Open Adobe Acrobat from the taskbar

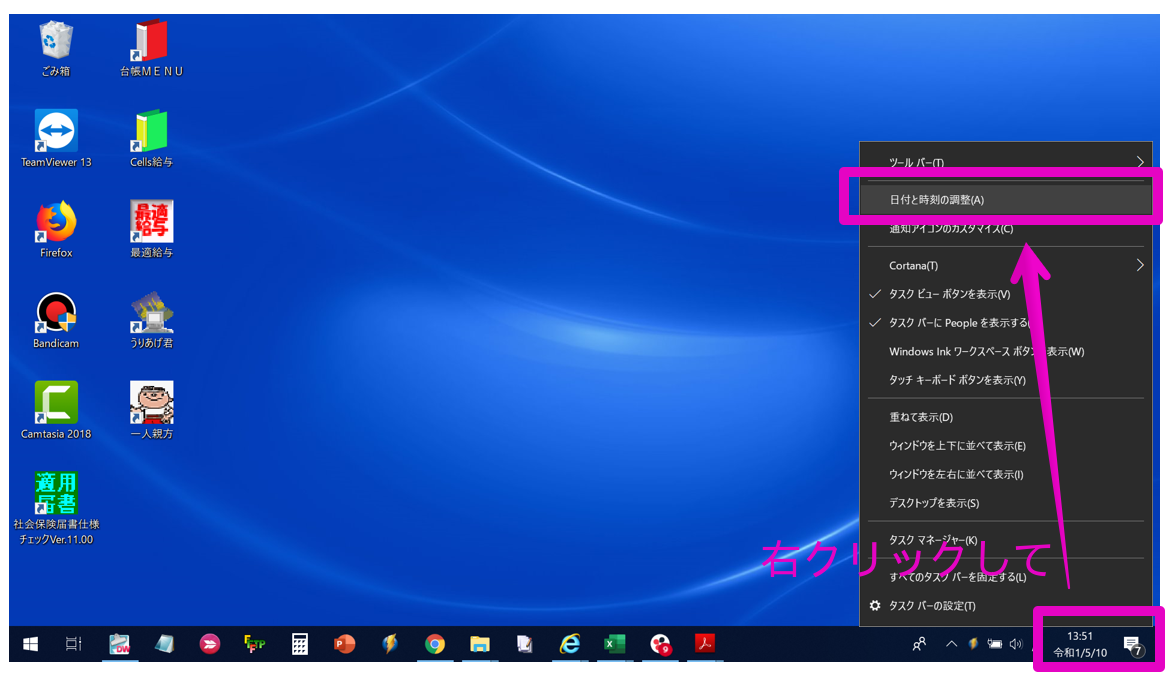(705, 644)
